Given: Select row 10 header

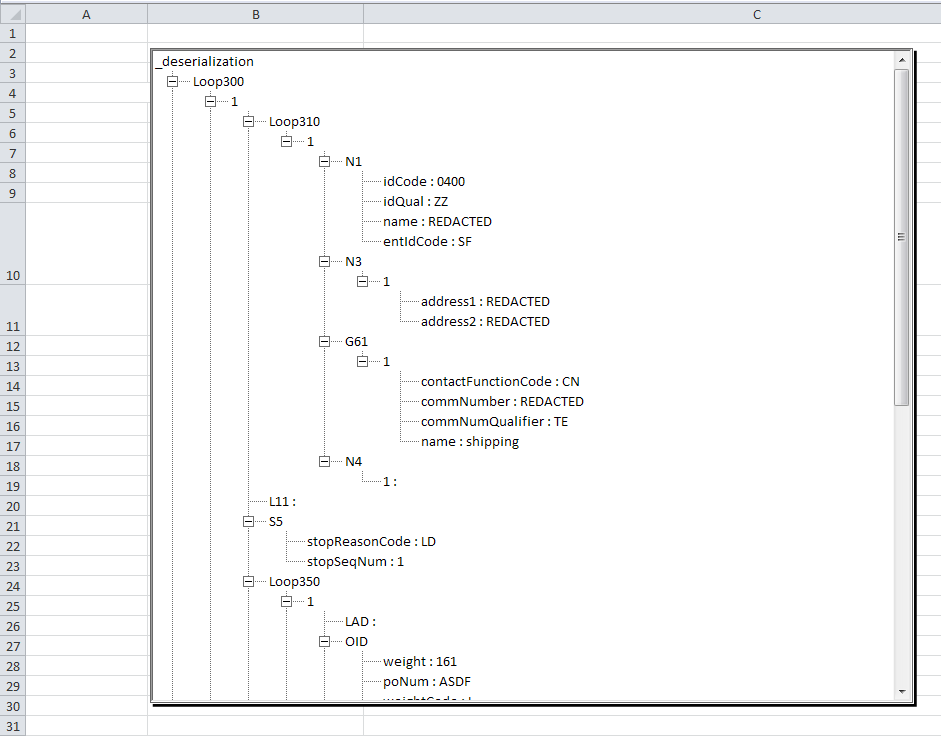Looking at the screenshot, I should 13,243.
